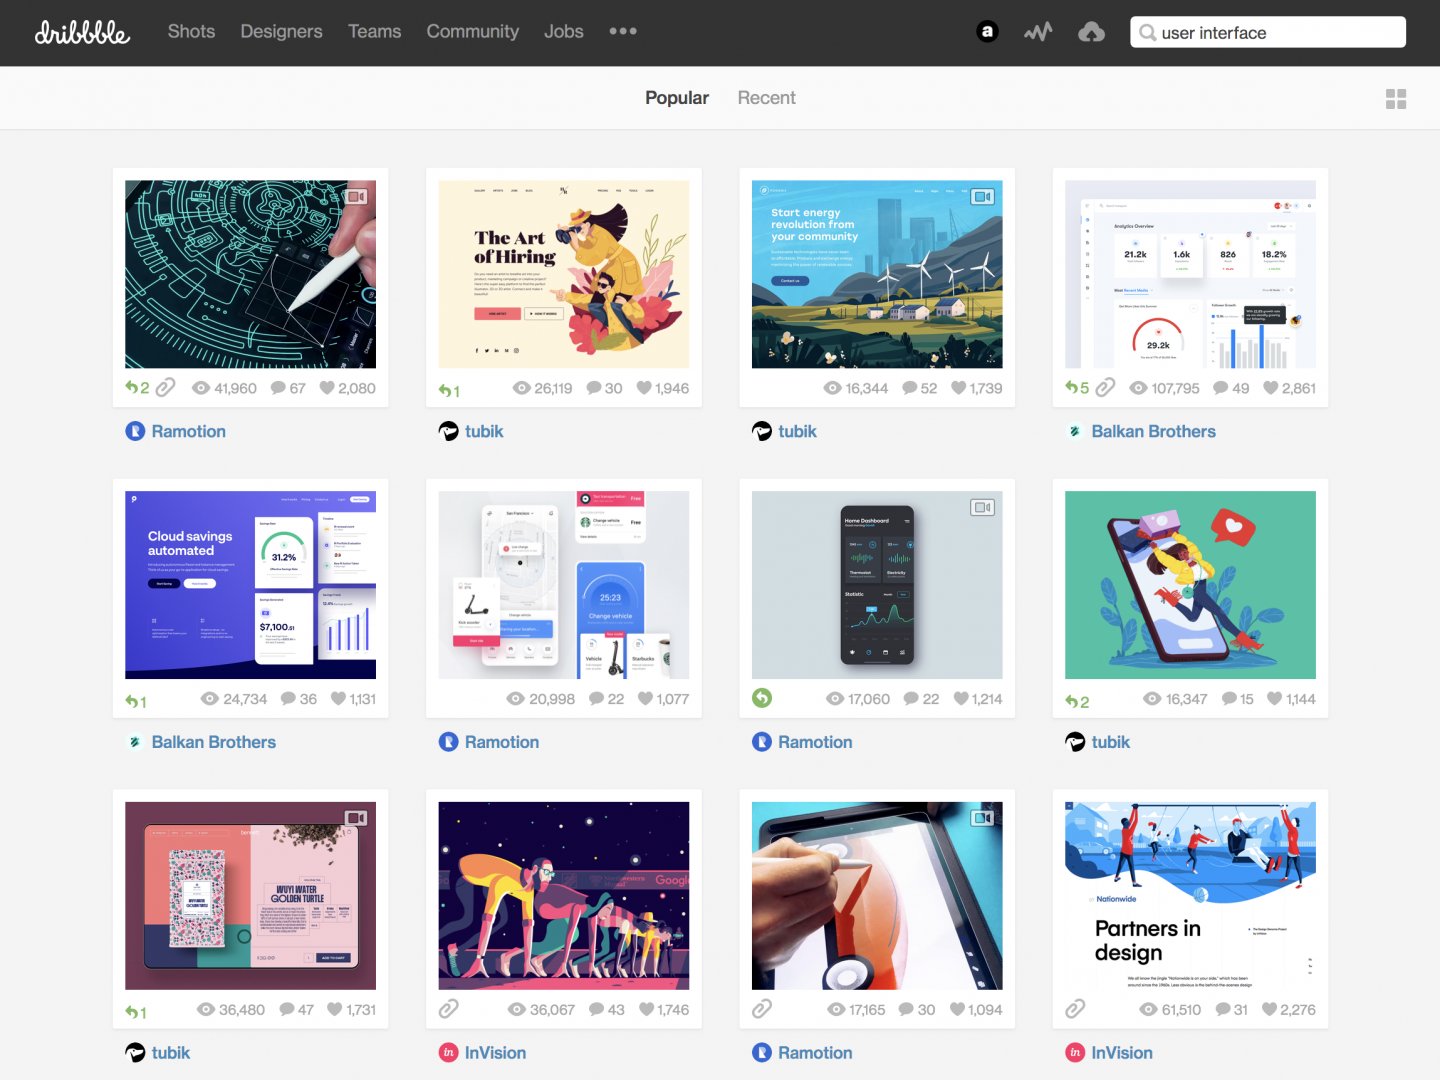Focus the search field with 'user interface'
The image size is (1440, 1080).
pos(1267,32)
